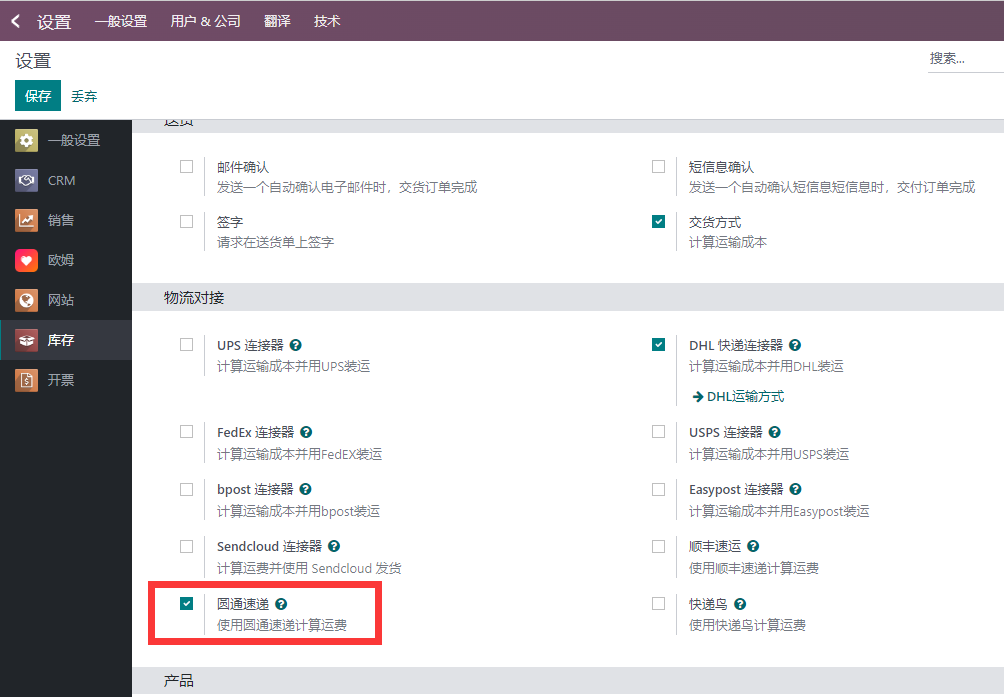1004x697 pixels.
Task: Click 使用顺丰速递计算运费 description text
Action: click(x=754, y=568)
